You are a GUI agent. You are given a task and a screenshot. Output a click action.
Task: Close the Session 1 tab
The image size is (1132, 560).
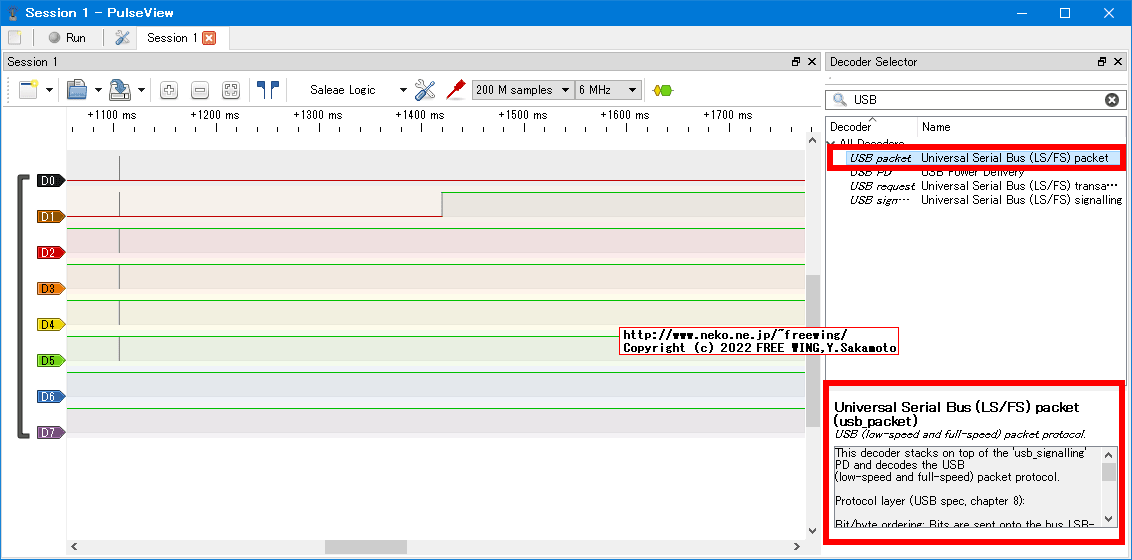point(209,38)
